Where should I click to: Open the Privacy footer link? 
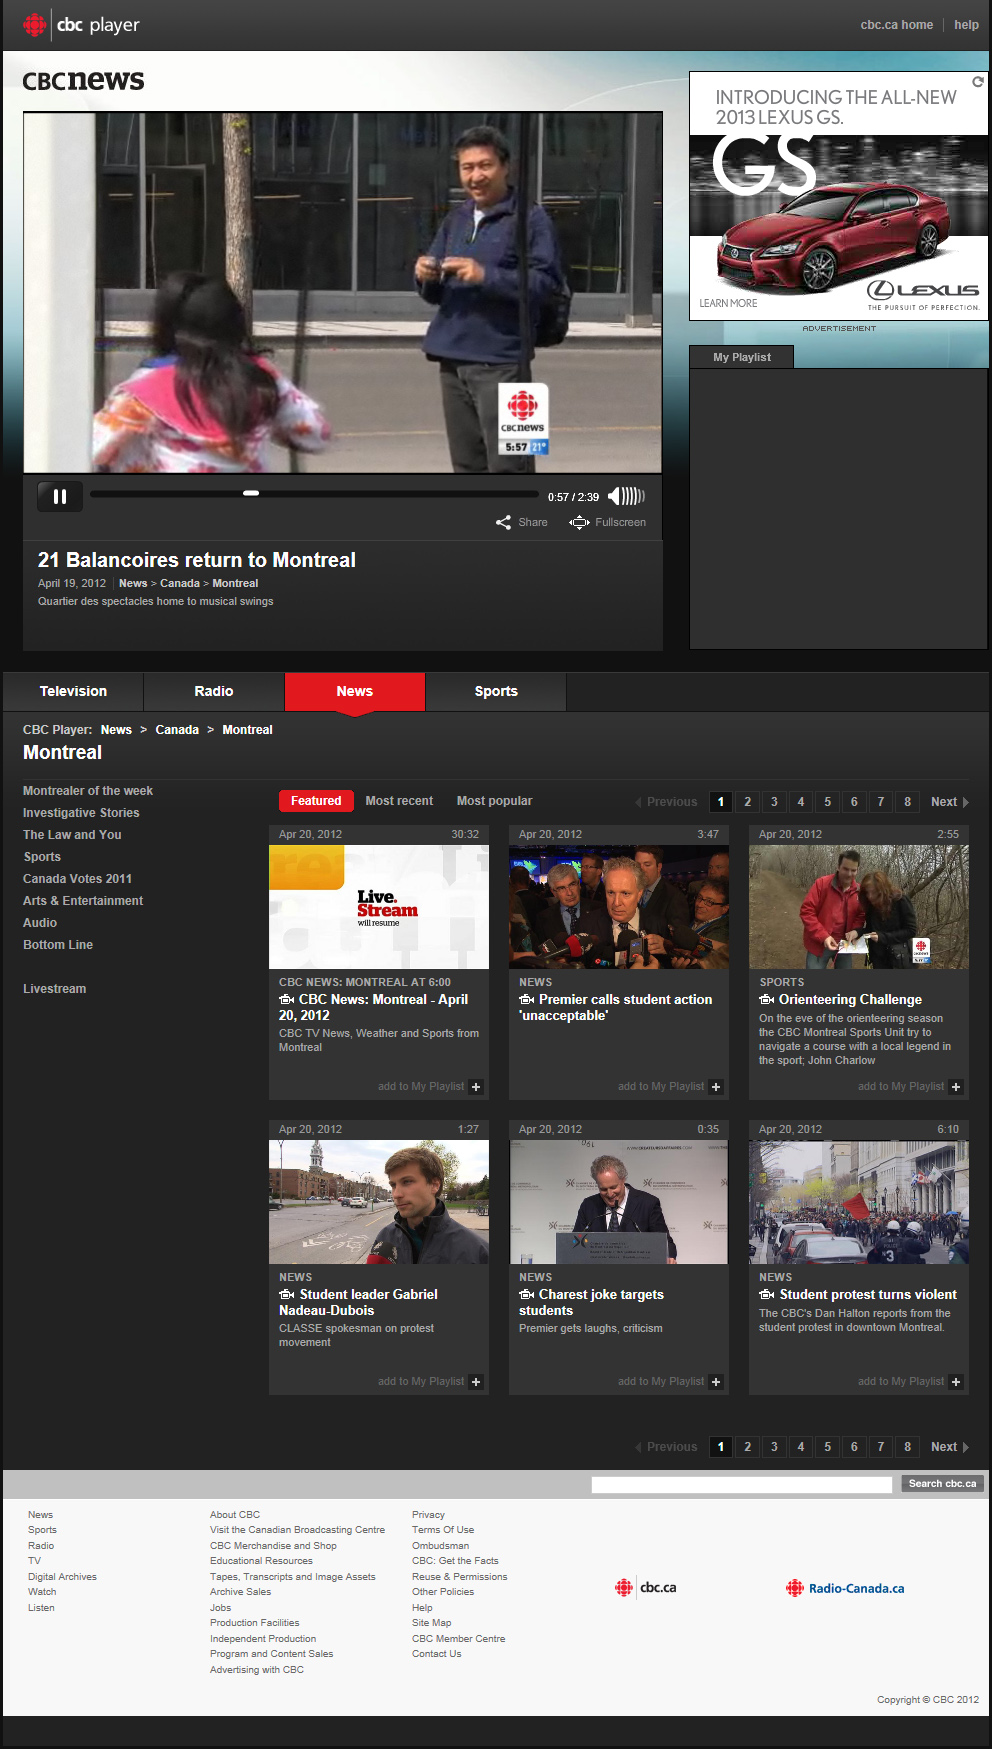(428, 1515)
